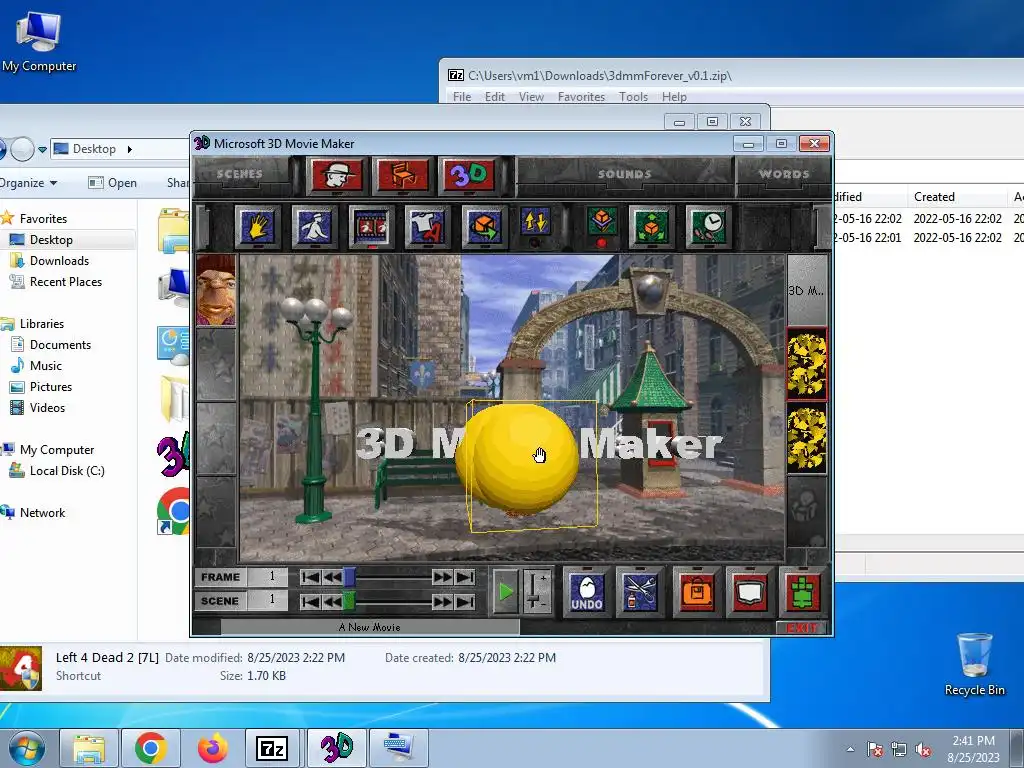Open Favorites menu in 7-Zip window

(x=581, y=97)
